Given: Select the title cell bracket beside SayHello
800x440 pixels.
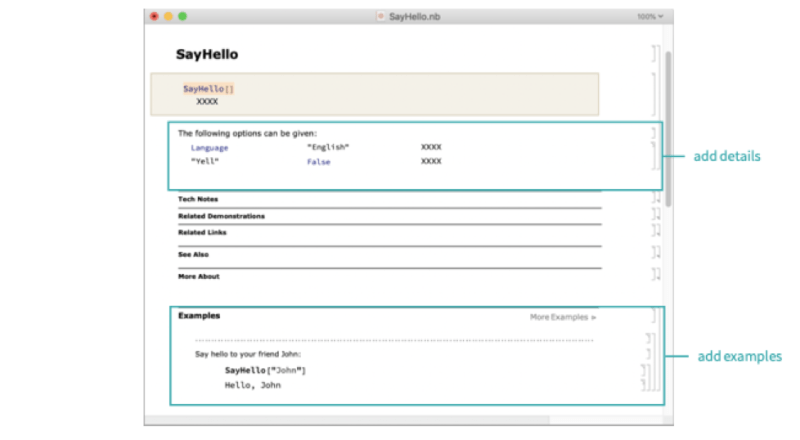Looking at the screenshot, I should [x=655, y=54].
